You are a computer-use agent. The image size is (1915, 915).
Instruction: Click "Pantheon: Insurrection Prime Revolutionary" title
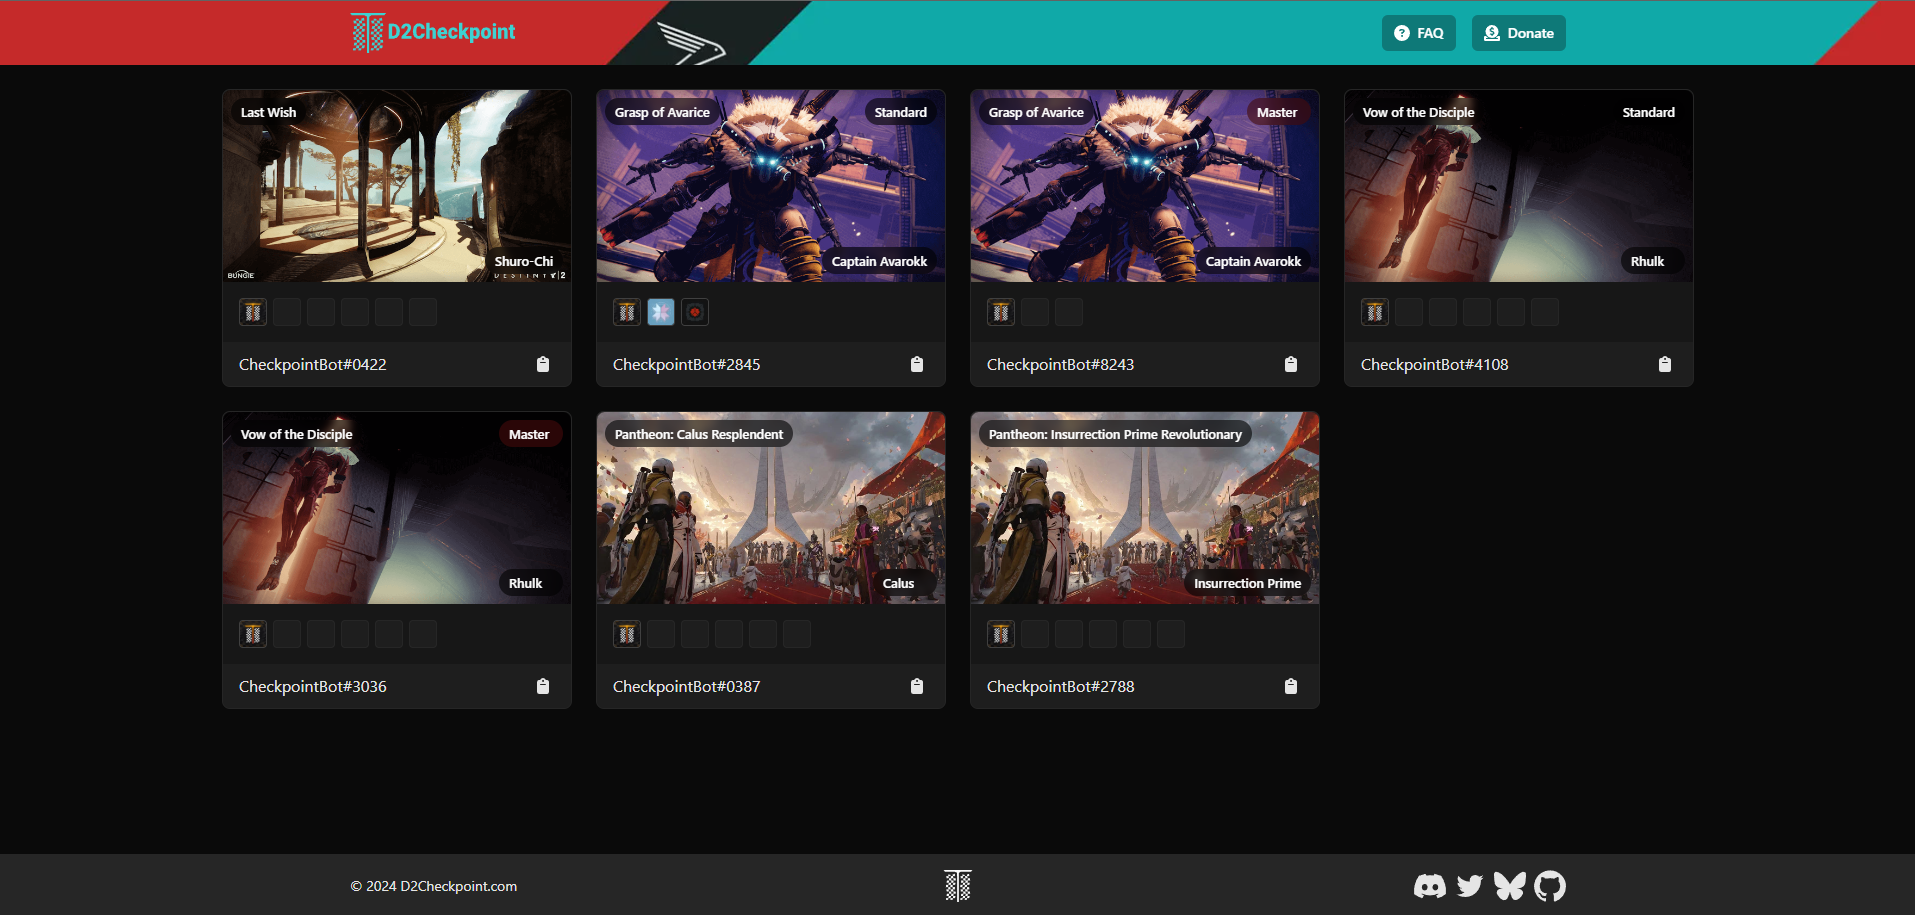click(1115, 434)
